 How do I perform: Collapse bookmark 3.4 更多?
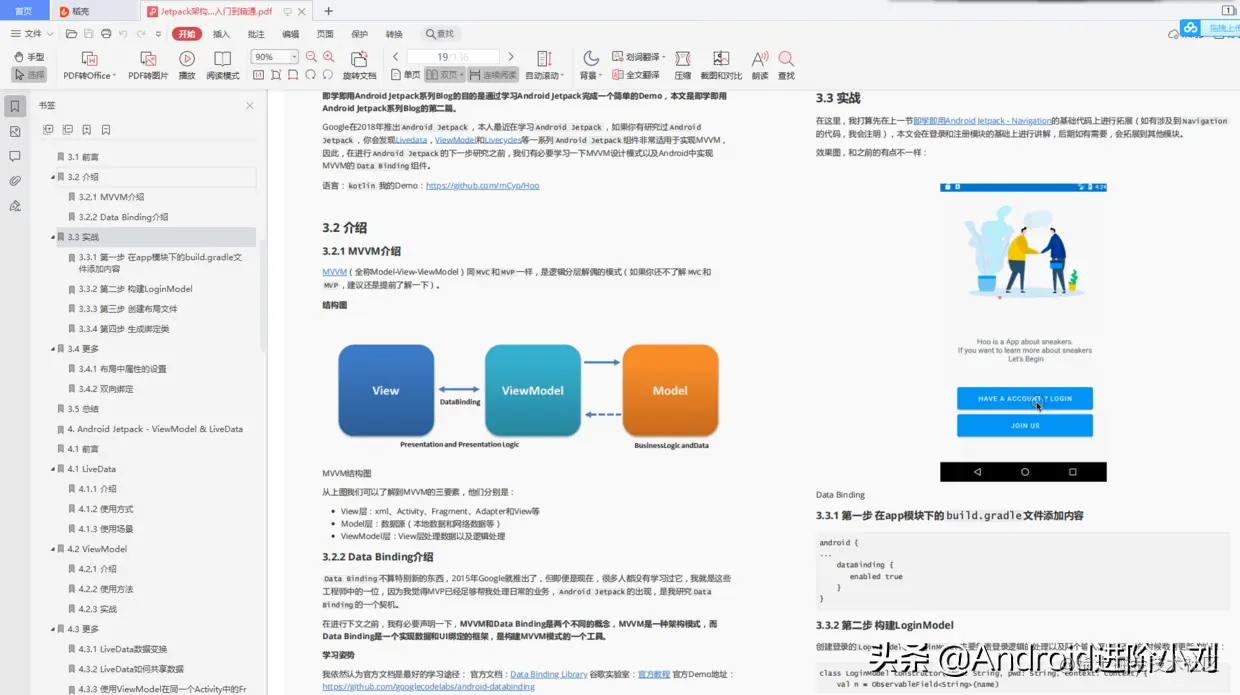53,349
